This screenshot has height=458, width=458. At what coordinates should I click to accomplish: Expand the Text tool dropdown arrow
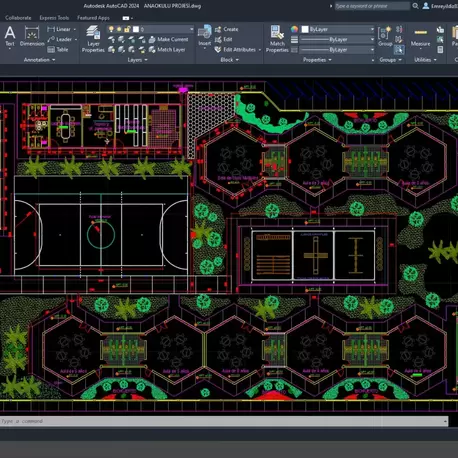tap(10, 49)
